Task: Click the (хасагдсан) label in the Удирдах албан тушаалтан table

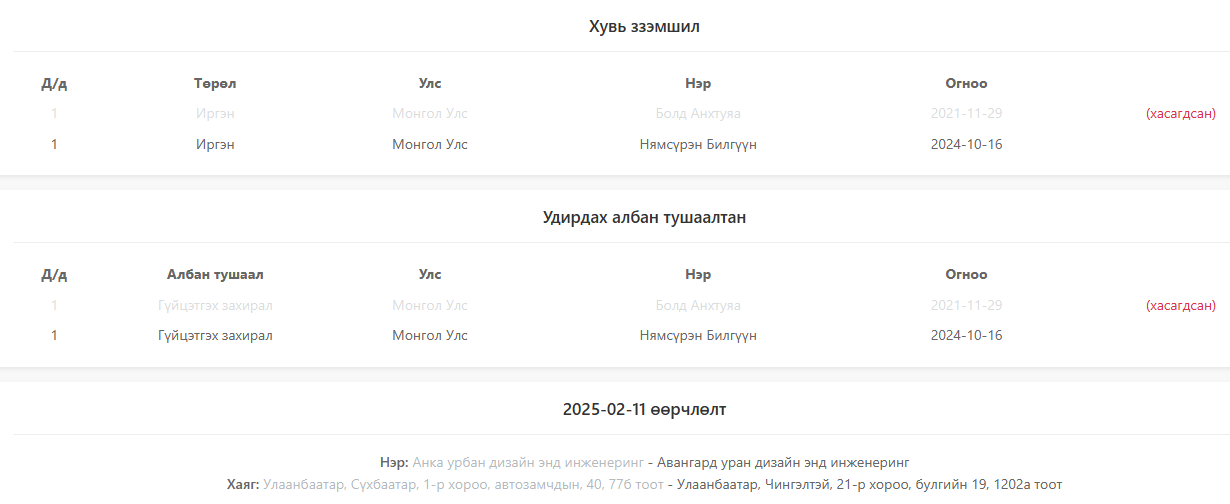Action: click(x=1180, y=305)
